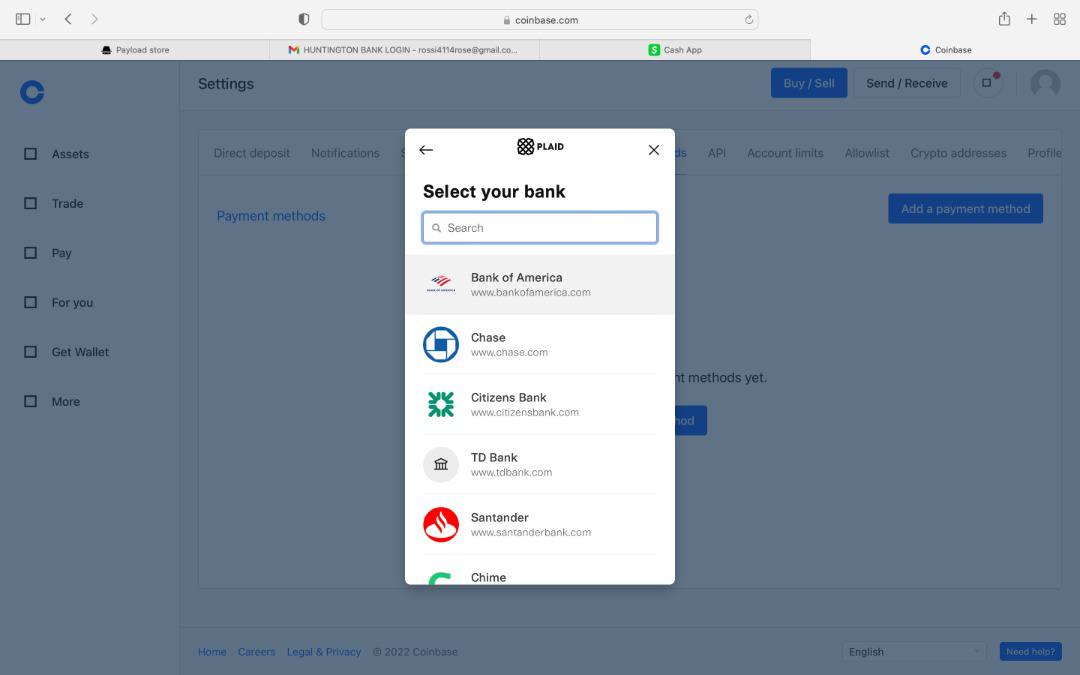Open the user profile avatar

point(1045,84)
